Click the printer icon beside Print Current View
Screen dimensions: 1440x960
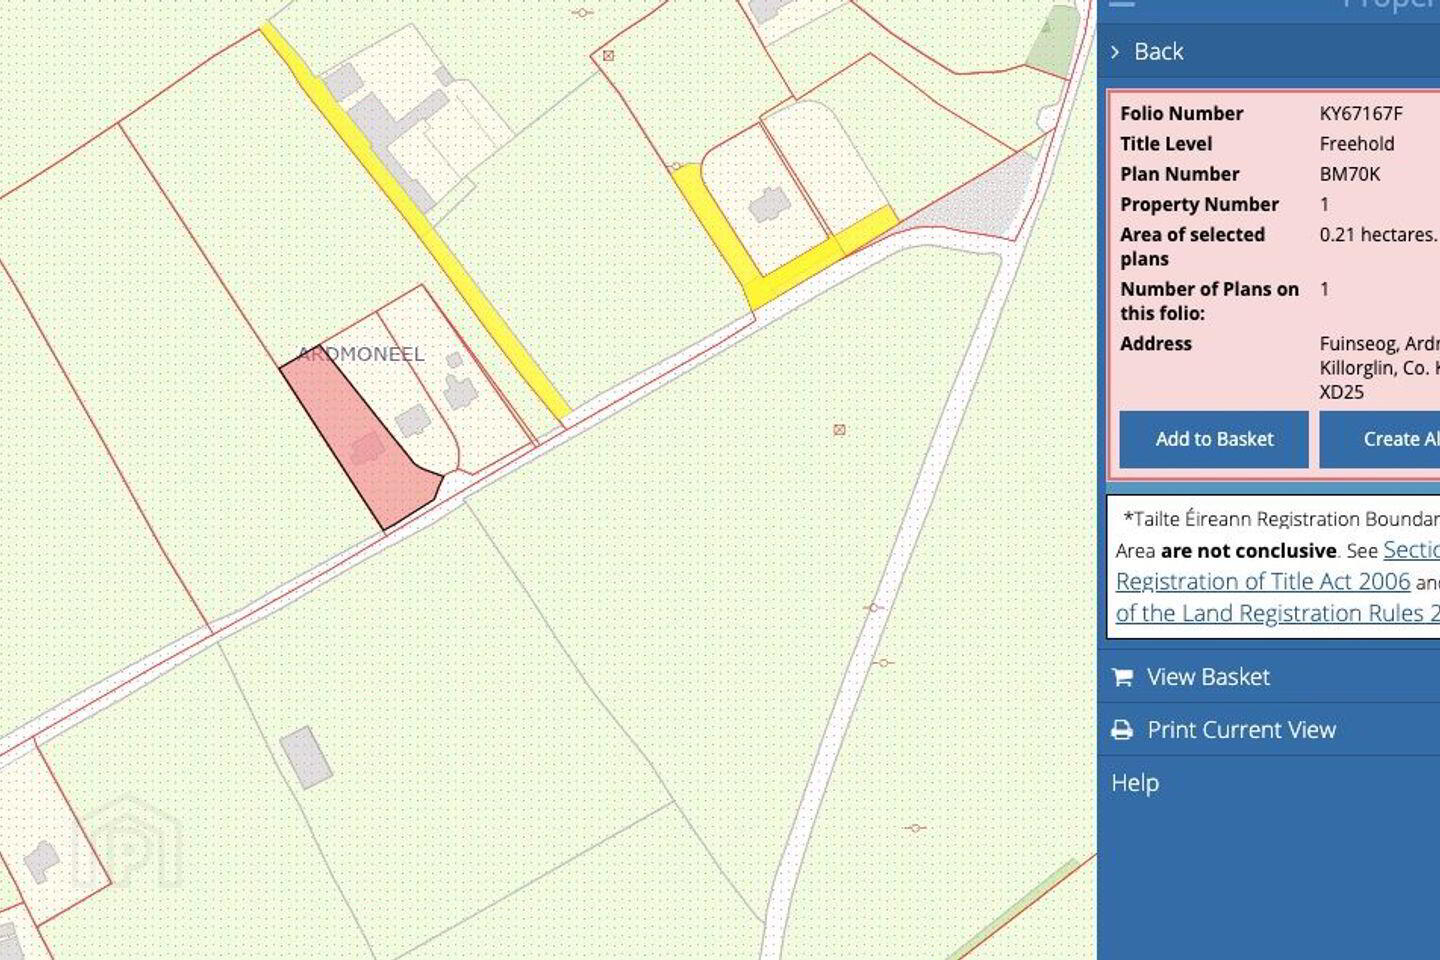[1122, 730]
